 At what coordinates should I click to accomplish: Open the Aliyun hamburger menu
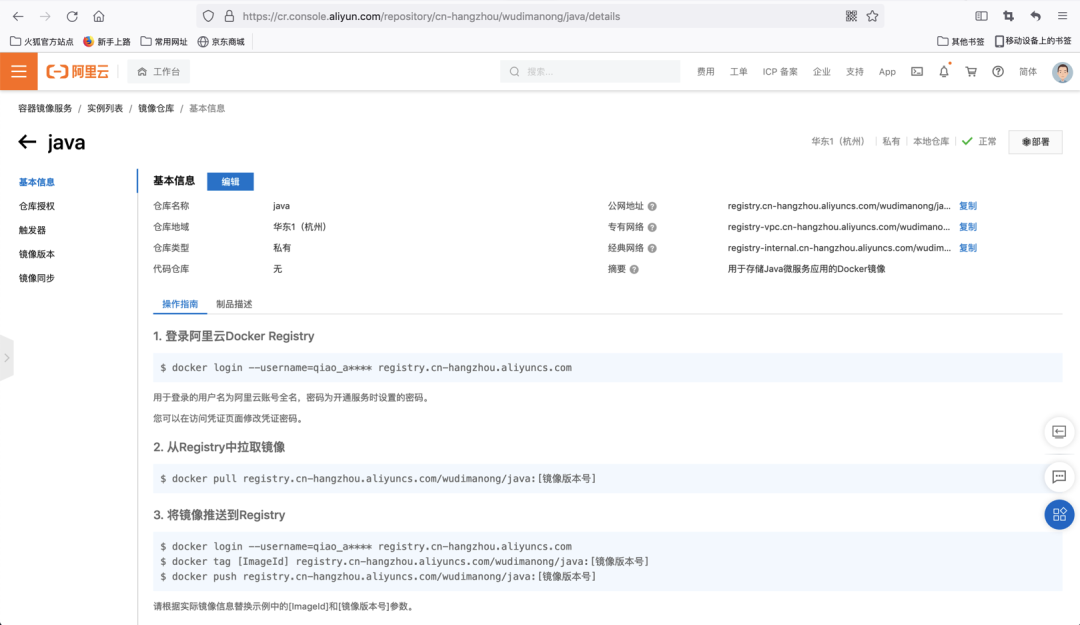19,72
